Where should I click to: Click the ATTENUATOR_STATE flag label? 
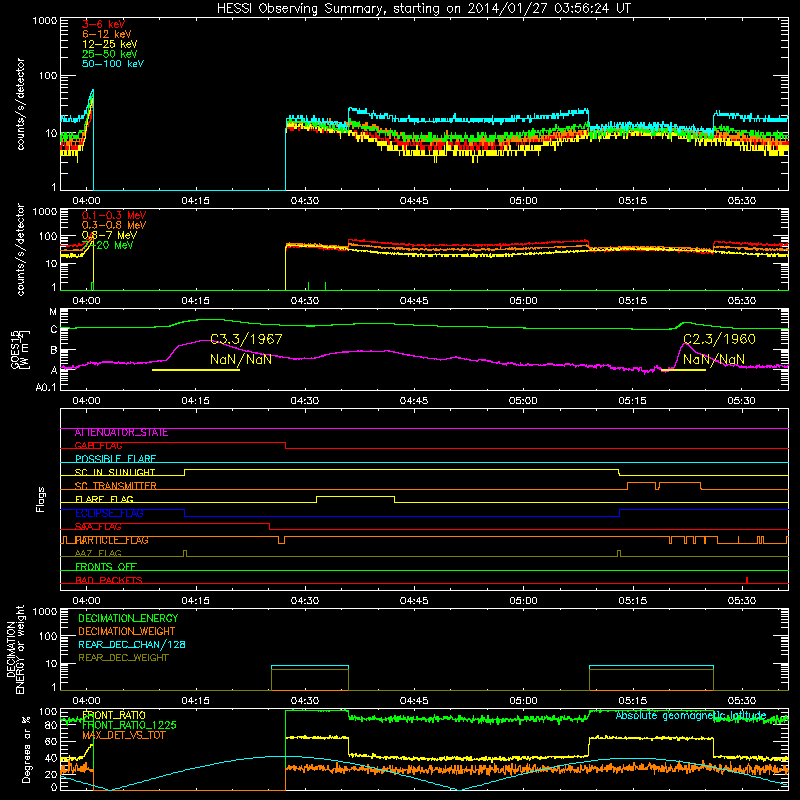point(121,433)
